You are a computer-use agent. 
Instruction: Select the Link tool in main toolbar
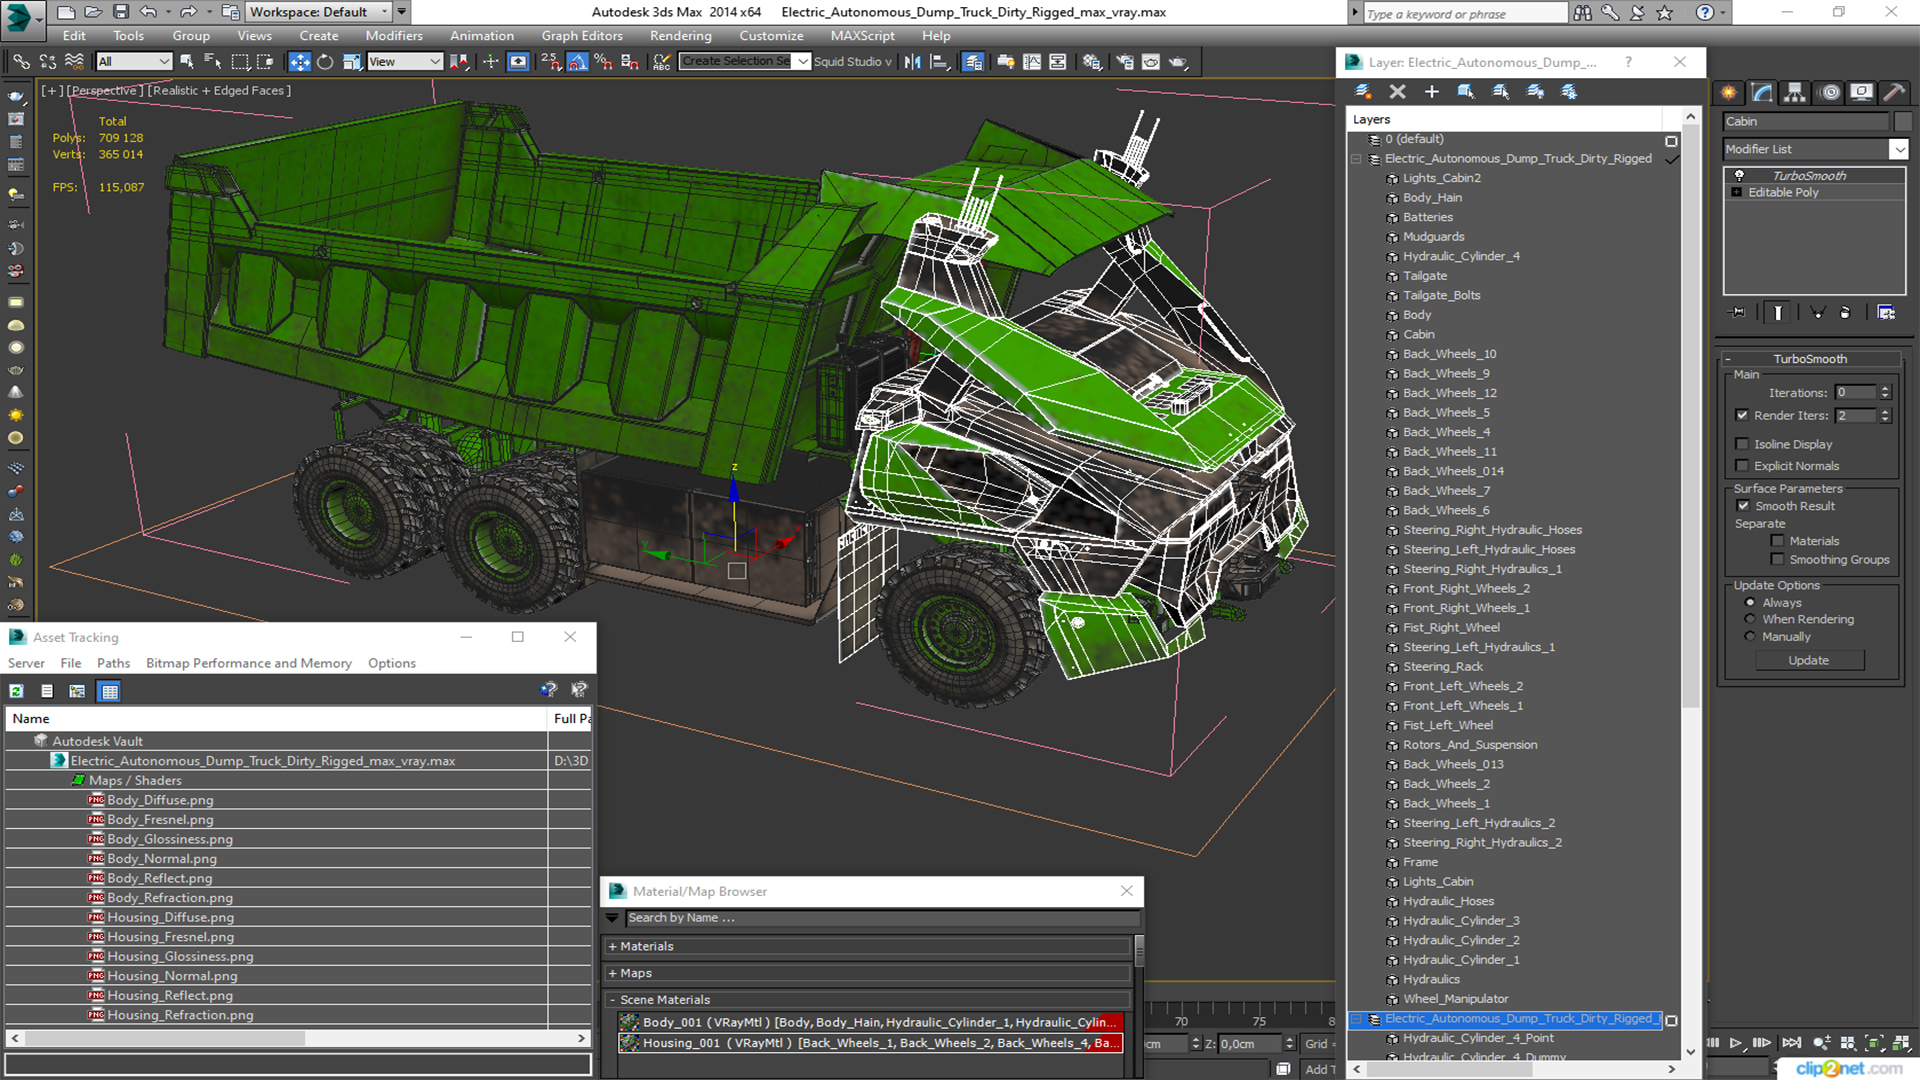(21, 62)
